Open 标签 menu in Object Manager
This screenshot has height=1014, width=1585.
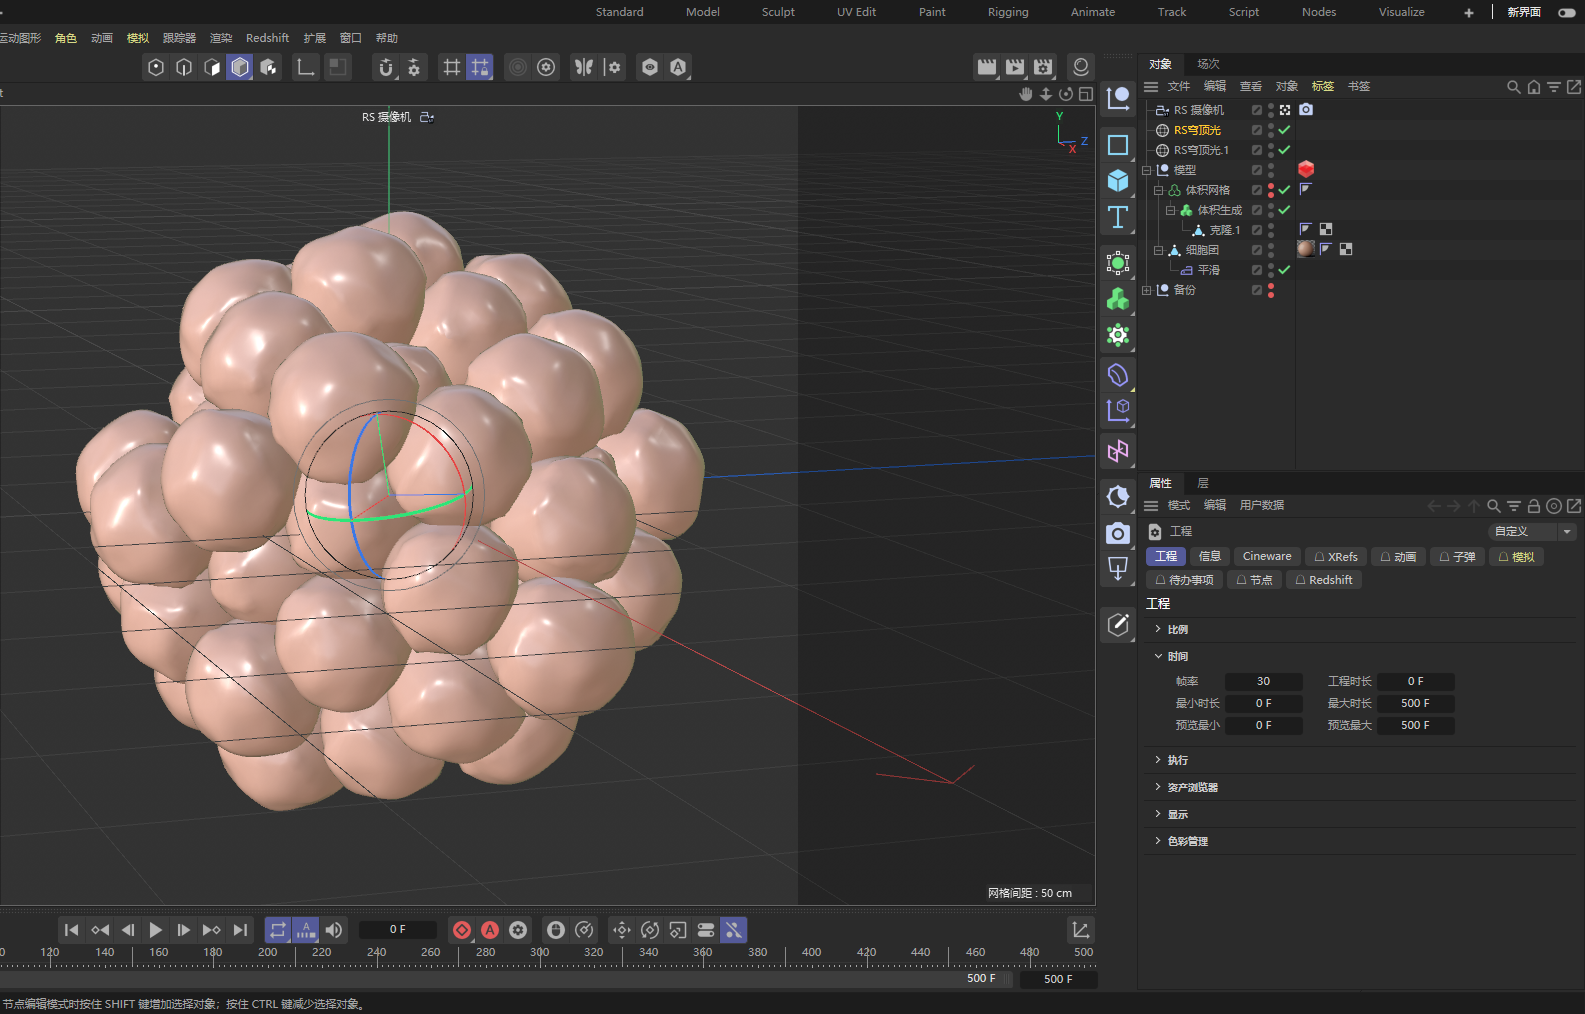(x=1323, y=87)
